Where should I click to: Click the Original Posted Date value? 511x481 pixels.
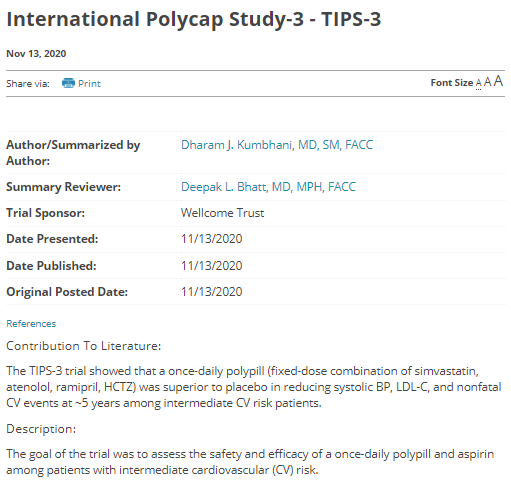211,292
